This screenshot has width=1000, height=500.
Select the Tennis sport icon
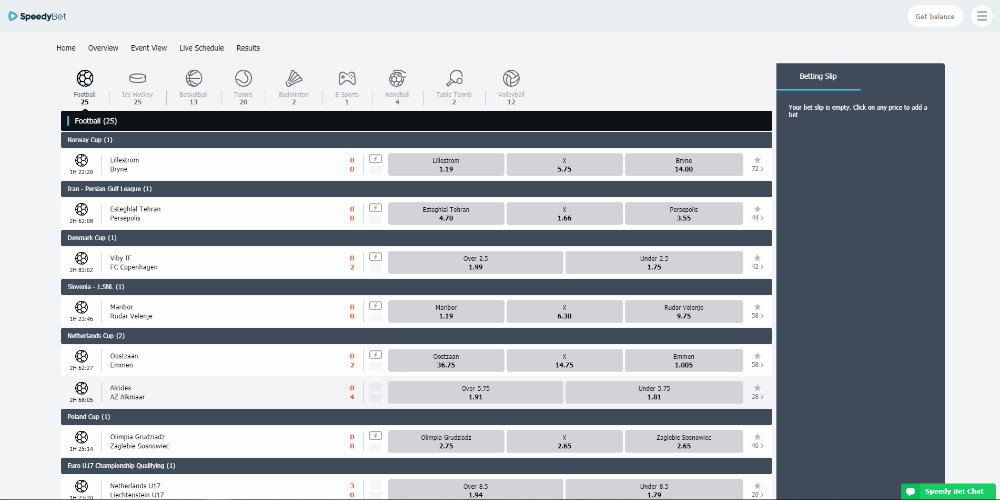(243, 78)
